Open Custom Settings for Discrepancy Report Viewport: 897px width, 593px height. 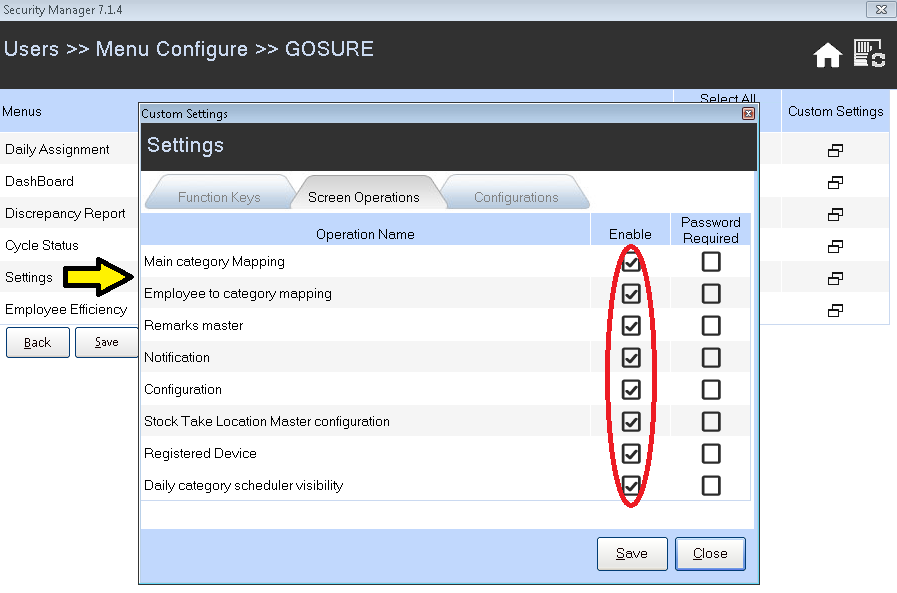pos(835,214)
